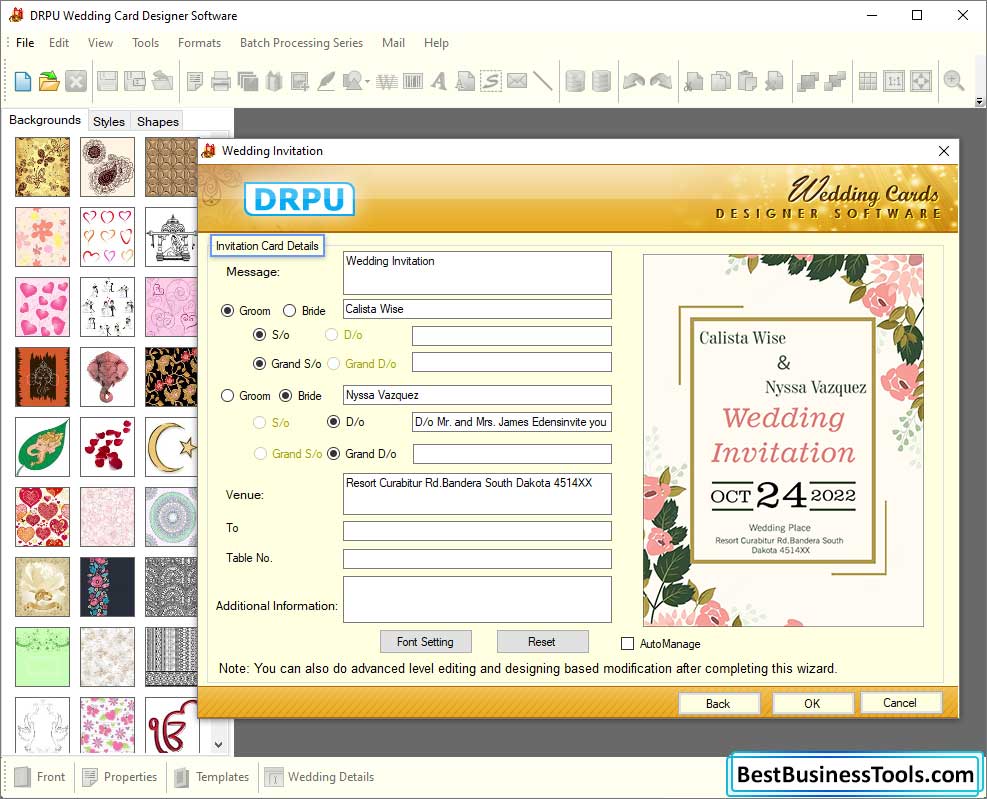Click the Additional Information text box
987x799 pixels.
click(477, 599)
